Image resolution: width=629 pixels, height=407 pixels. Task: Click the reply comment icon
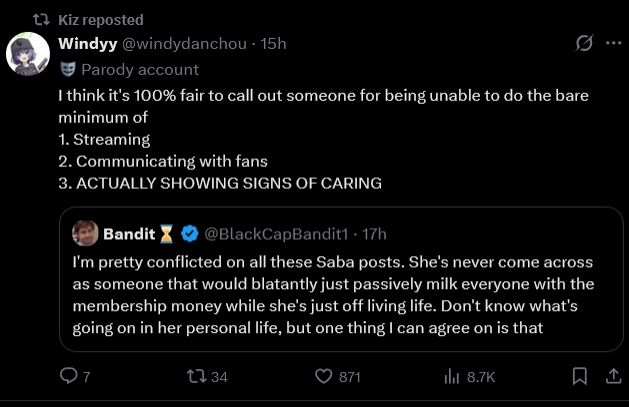[69, 376]
